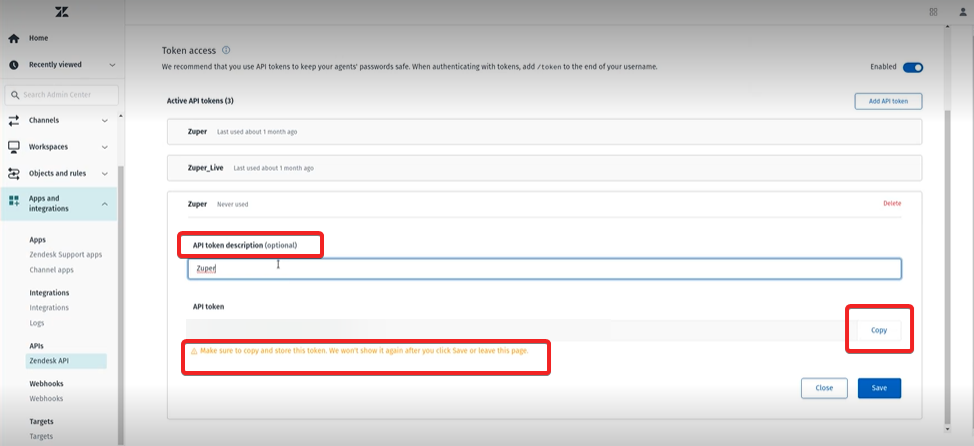Expand the Channels section chevron
This screenshot has width=974, height=446.
point(104,121)
